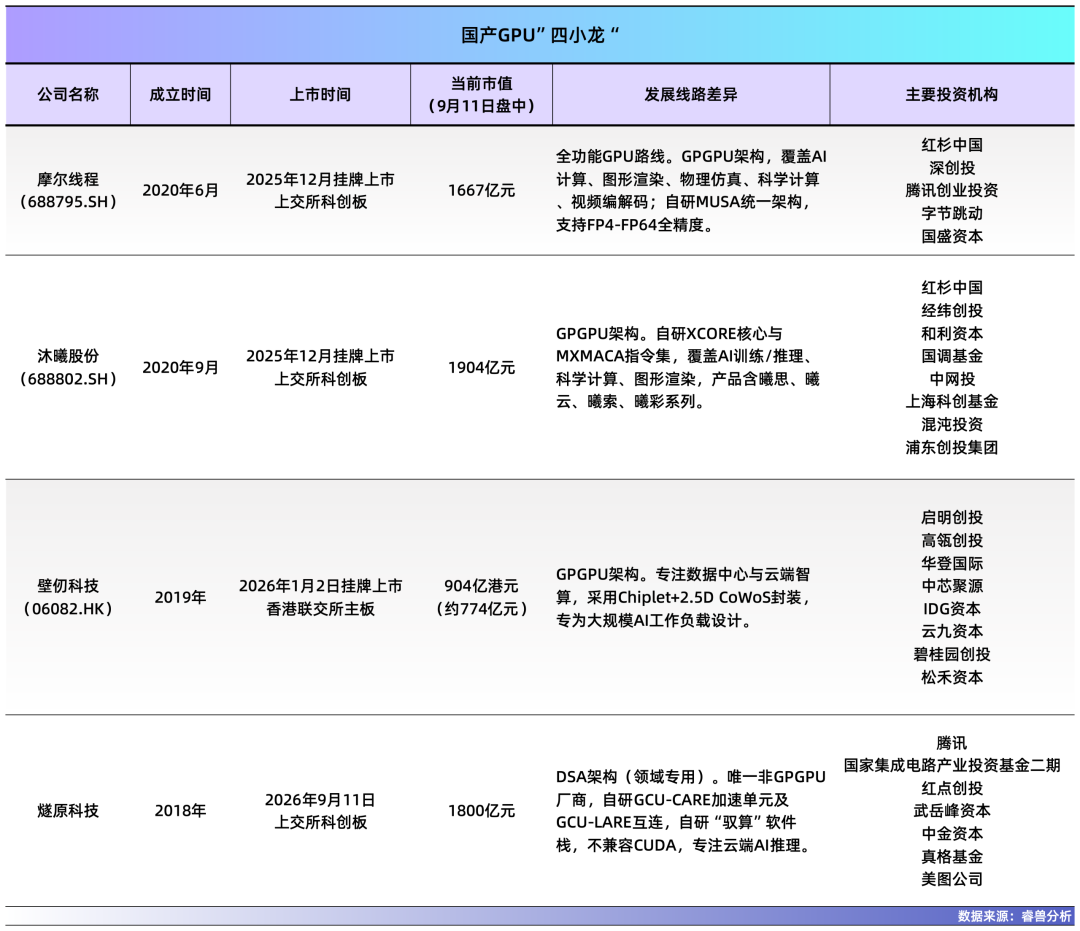
Task: Click investor 华登国际
Action: [x=952, y=563]
